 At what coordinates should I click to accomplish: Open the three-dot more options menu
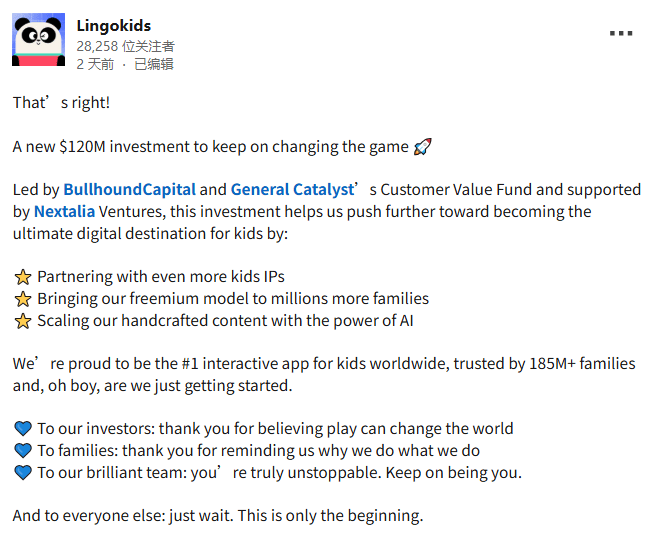pyautogui.click(x=621, y=33)
